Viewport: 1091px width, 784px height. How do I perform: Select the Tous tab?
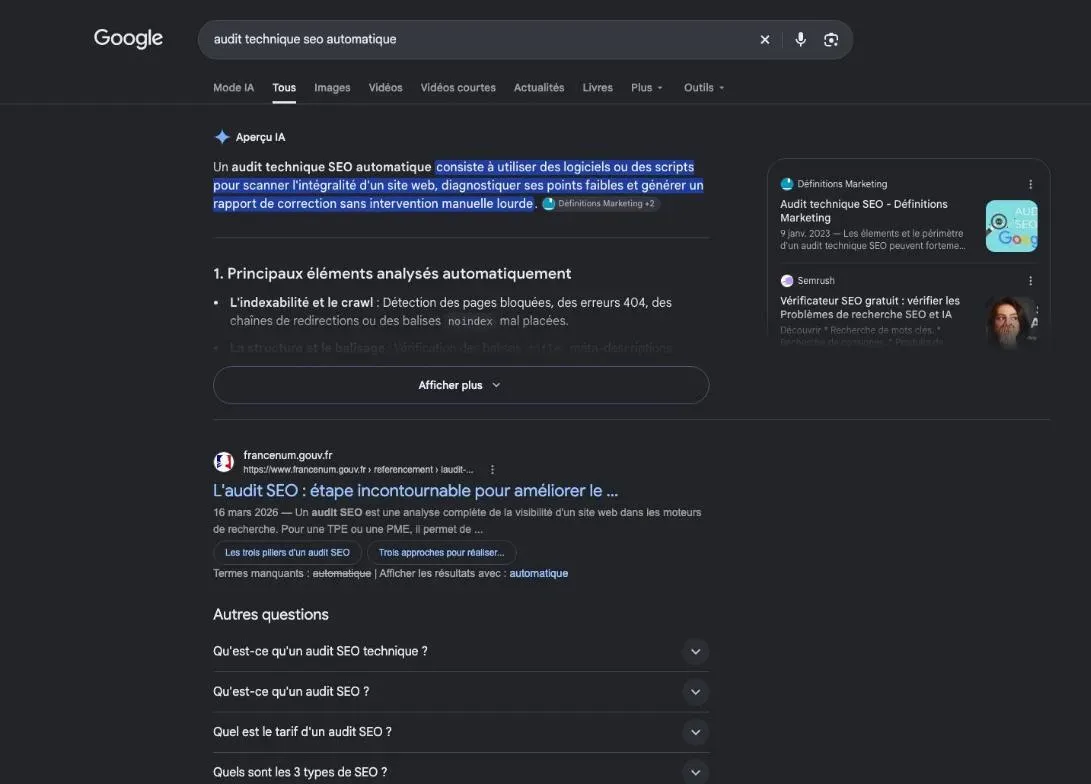284,88
